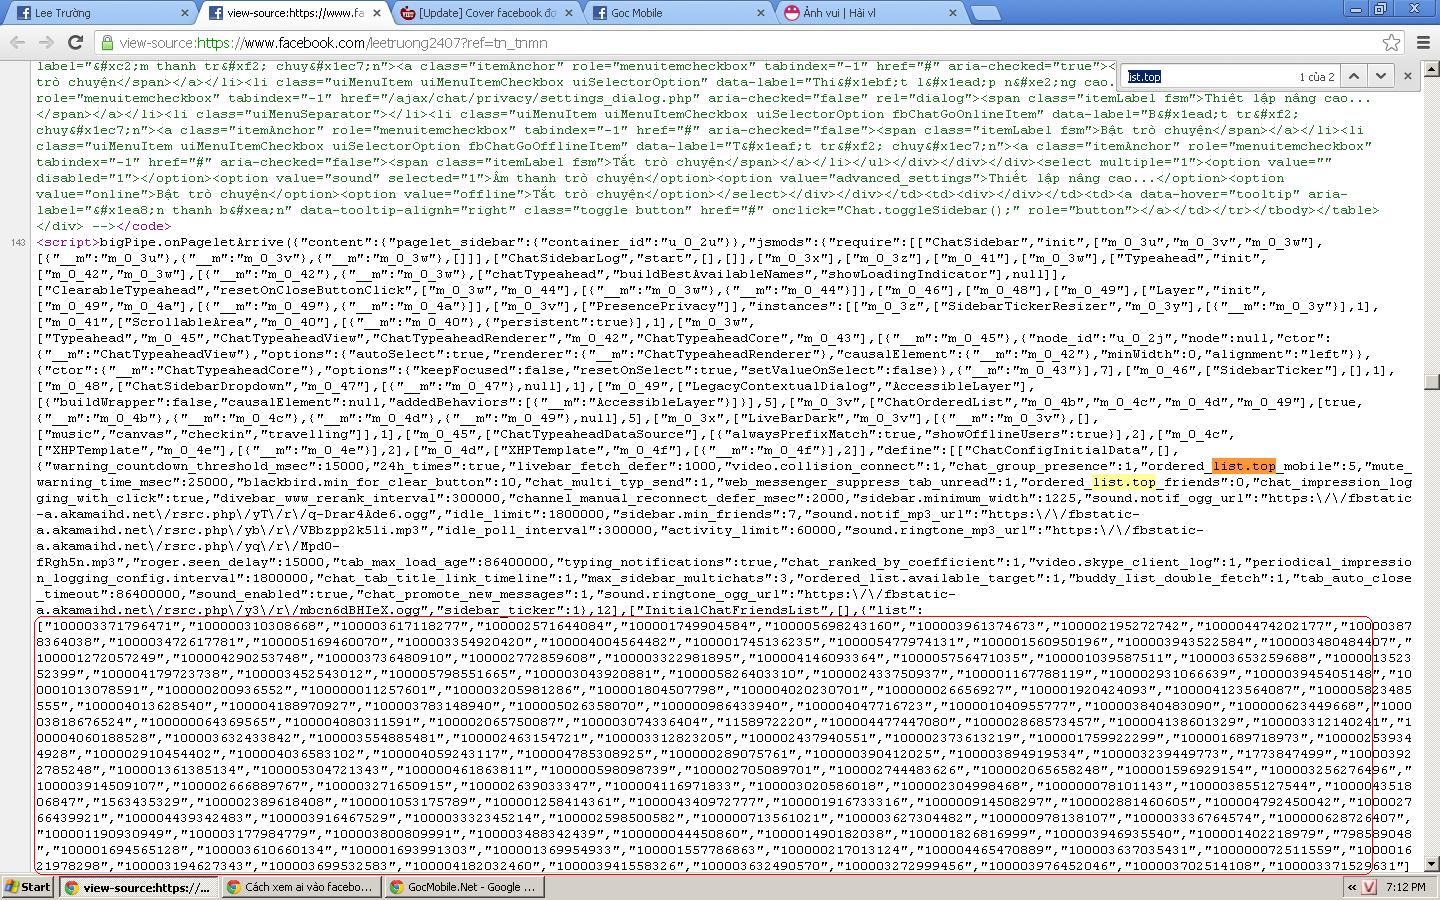Reload the current page
This screenshot has width=1440, height=900.
(x=75, y=42)
